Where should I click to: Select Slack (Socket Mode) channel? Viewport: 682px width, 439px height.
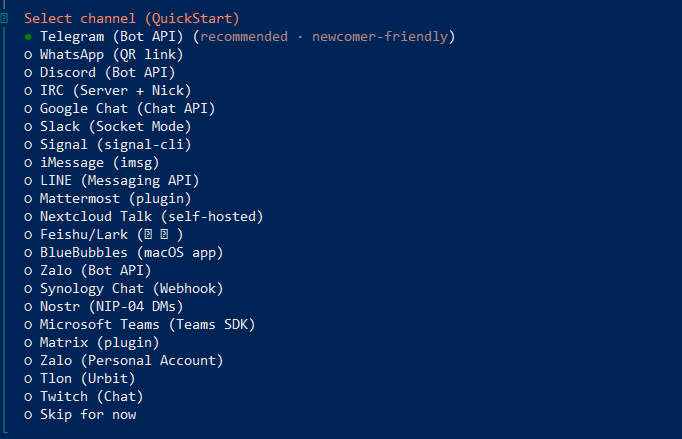115,126
